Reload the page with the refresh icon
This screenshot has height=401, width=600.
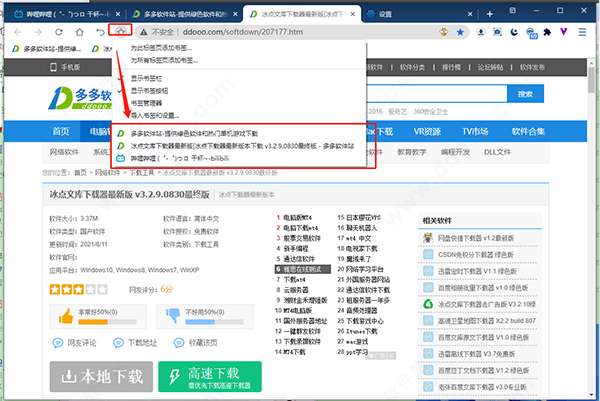(x=59, y=32)
